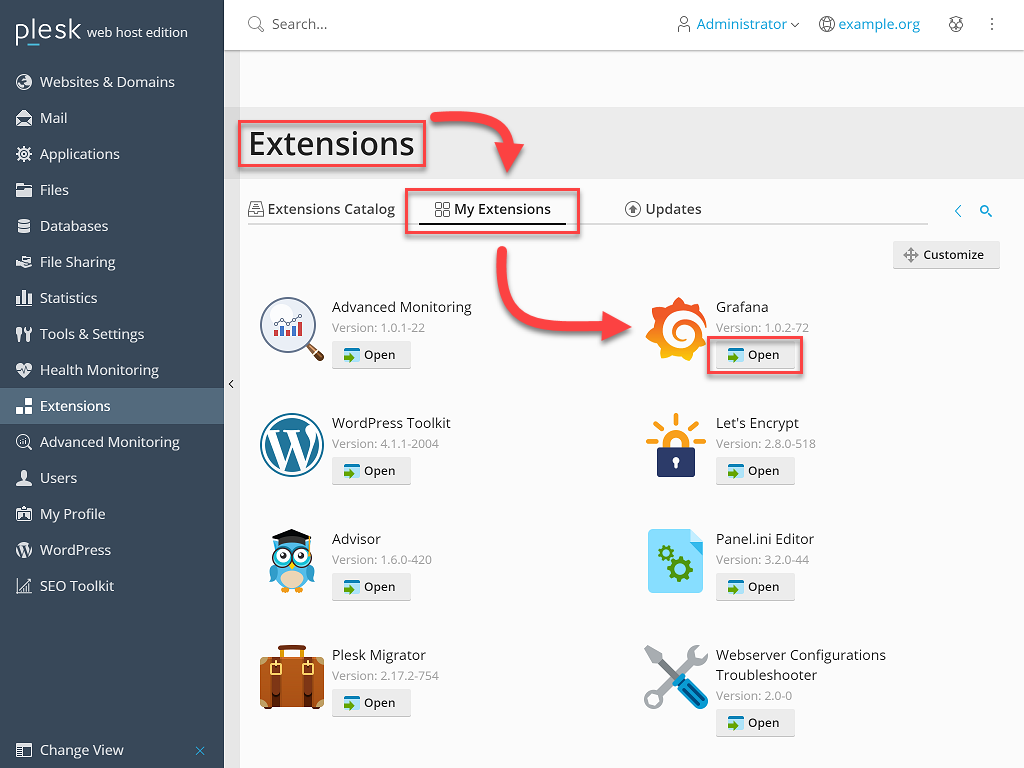This screenshot has height=768, width=1024.
Task: Click the Webserver Configurations Troubleshooter tools icon
Action: coord(677,677)
